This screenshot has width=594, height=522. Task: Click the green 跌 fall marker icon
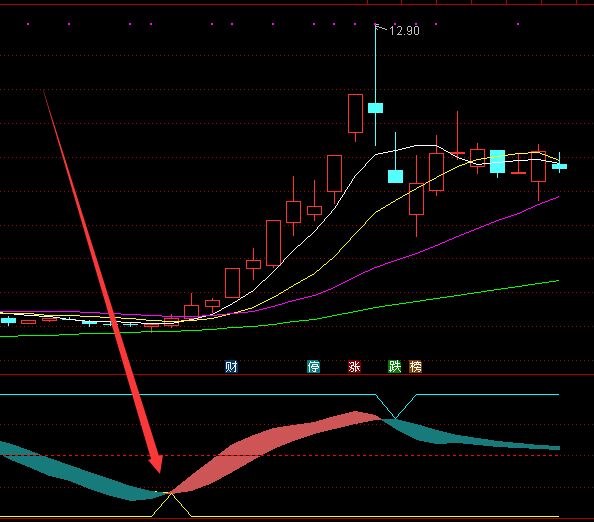coord(395,366)
